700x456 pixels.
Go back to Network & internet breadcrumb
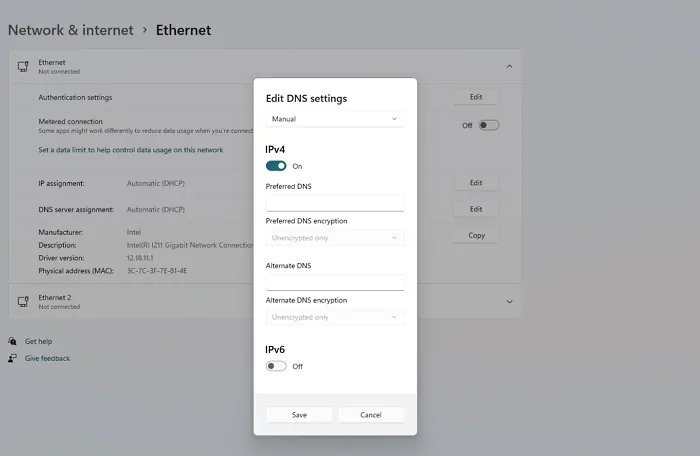71,30
